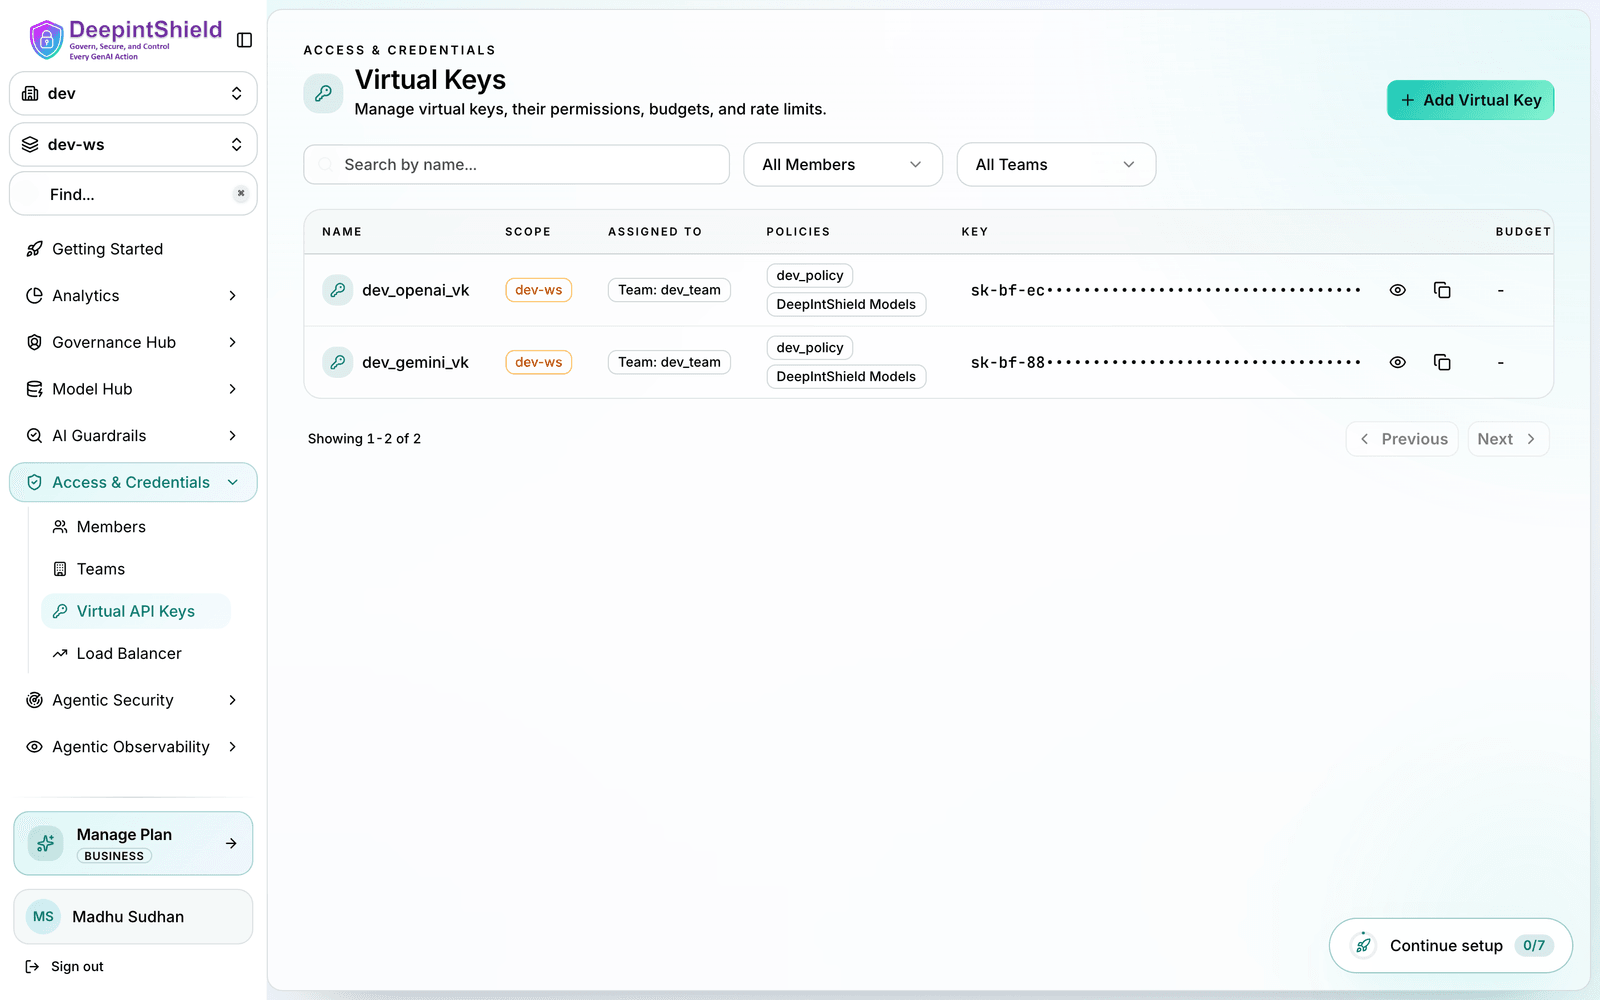This screenshot has width=1600, height=1000.
Task: Expand the Analytics chevron
Action: point(232,296)
